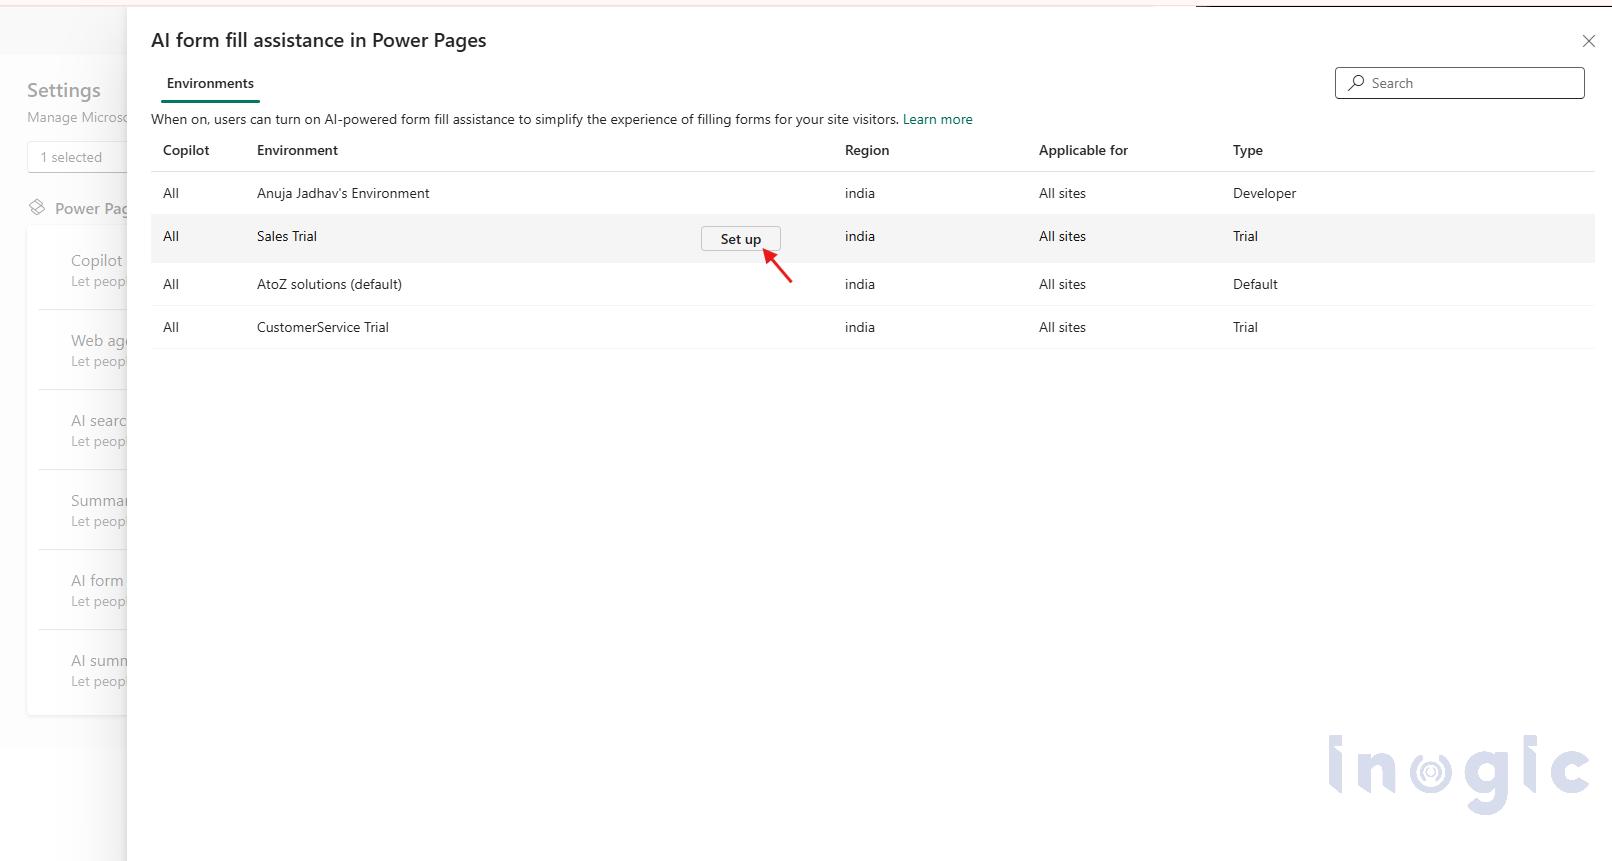The width and height of the screenshot is (1612, 861).
Task: Focus the Search input field
Action: (1459, 83)
